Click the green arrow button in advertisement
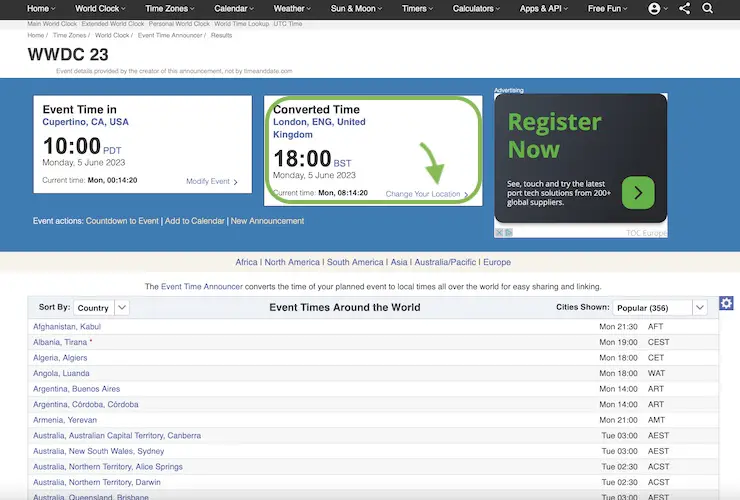Screen dimensions: 740x500 [x=638, y=192]
